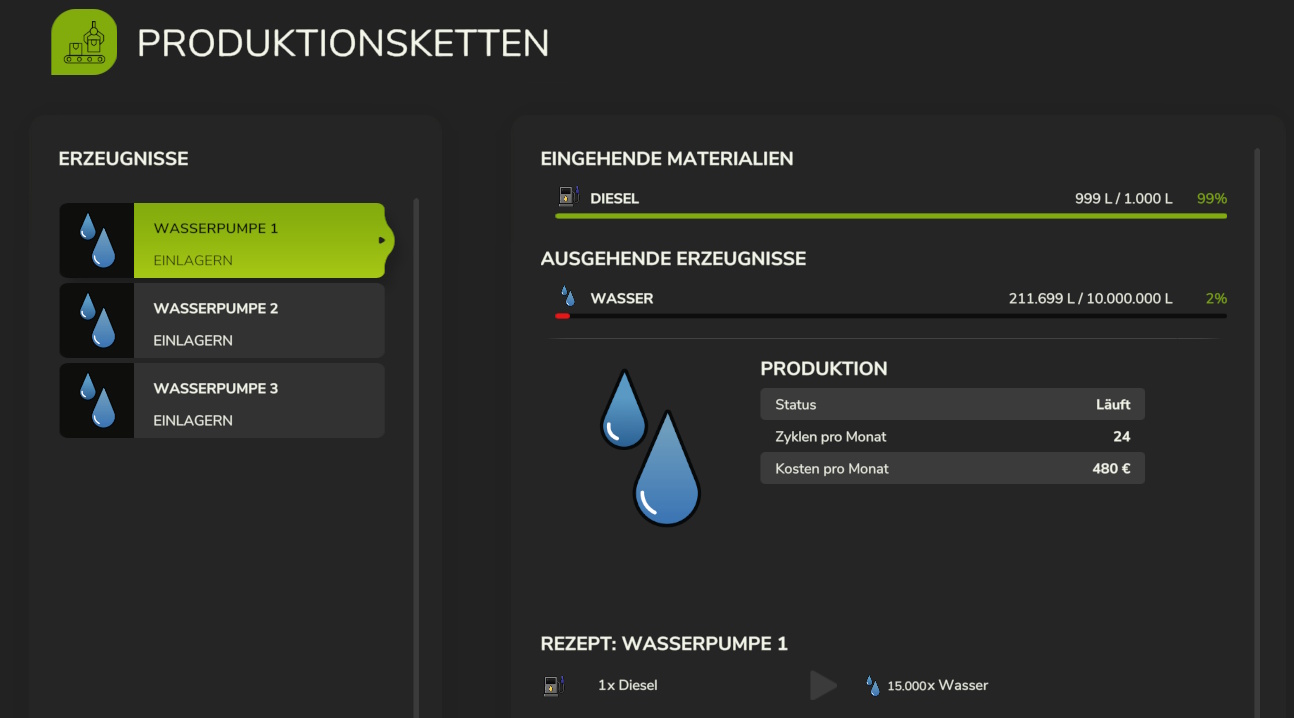Image resolution: width=1294 pixels, height=718 pixels.
Task: Click the large water drops production image
Action: point(650,448)
